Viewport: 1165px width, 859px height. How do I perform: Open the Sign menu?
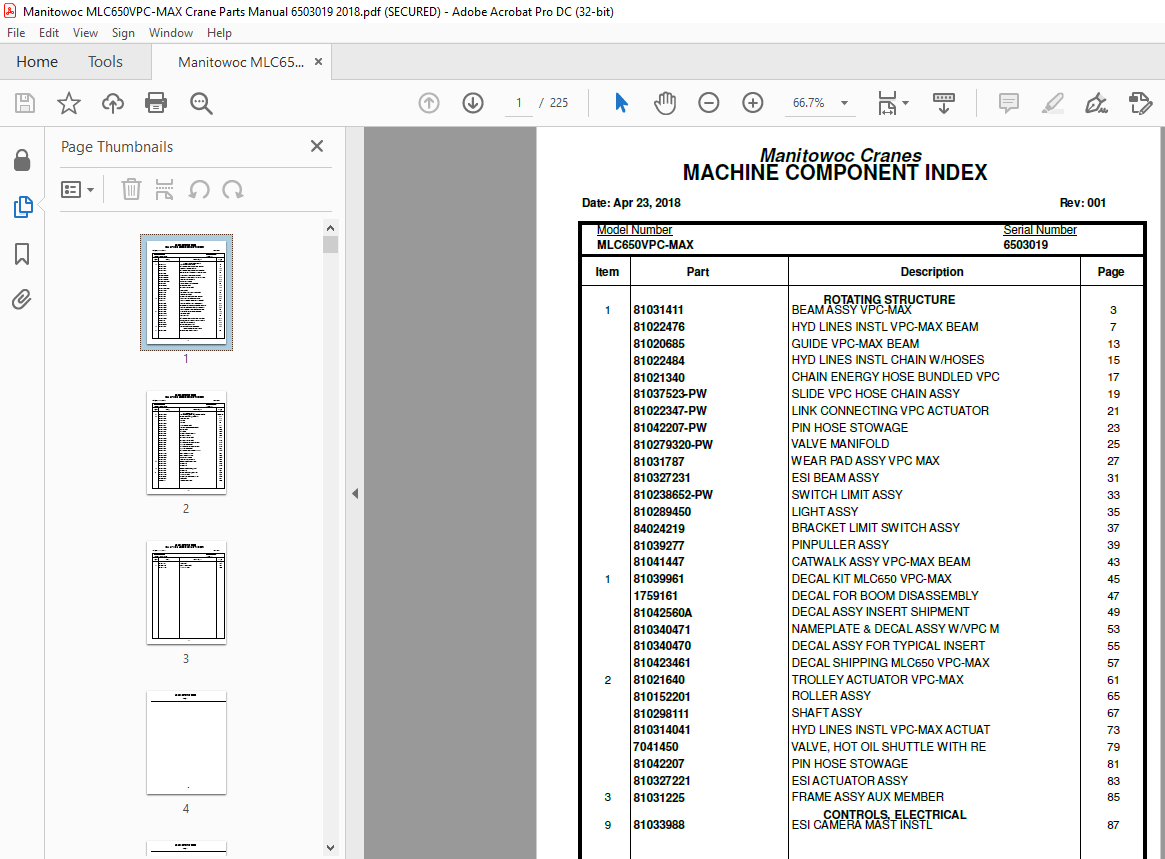click(x=123, y=33)
